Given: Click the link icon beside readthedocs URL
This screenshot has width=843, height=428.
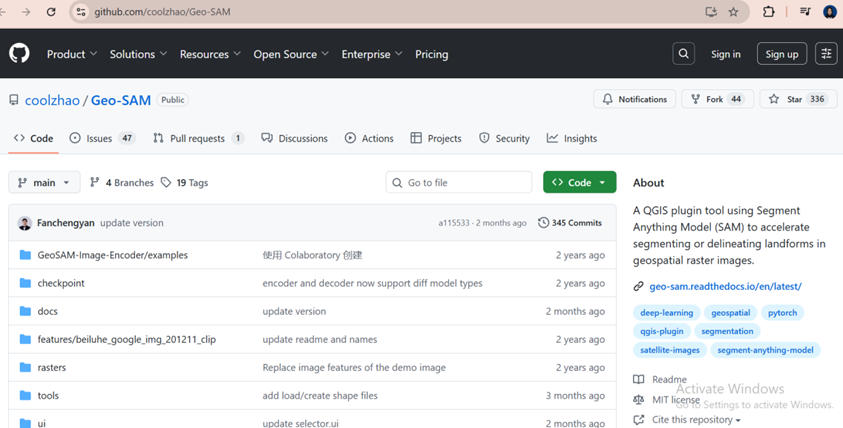Looking at the screenshot, I should [638, 287].
